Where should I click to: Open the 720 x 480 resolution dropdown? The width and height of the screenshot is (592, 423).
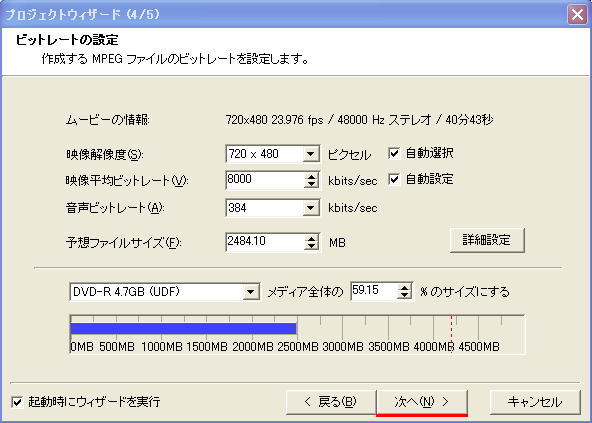[310, 154]
